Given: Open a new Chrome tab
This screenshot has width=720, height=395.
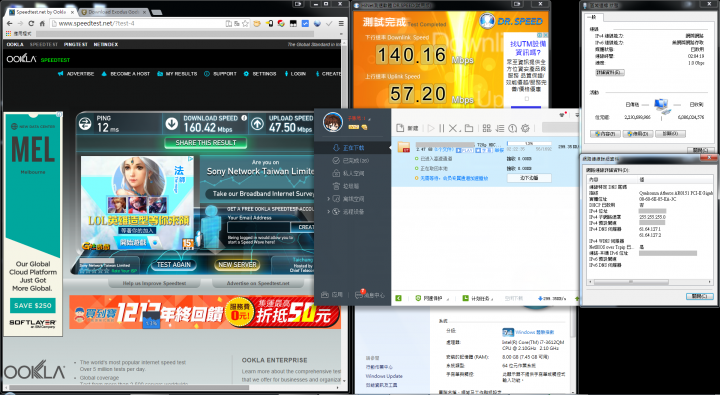Looking at the screenshot, I should pyautogui.click(x=157, y=12).
